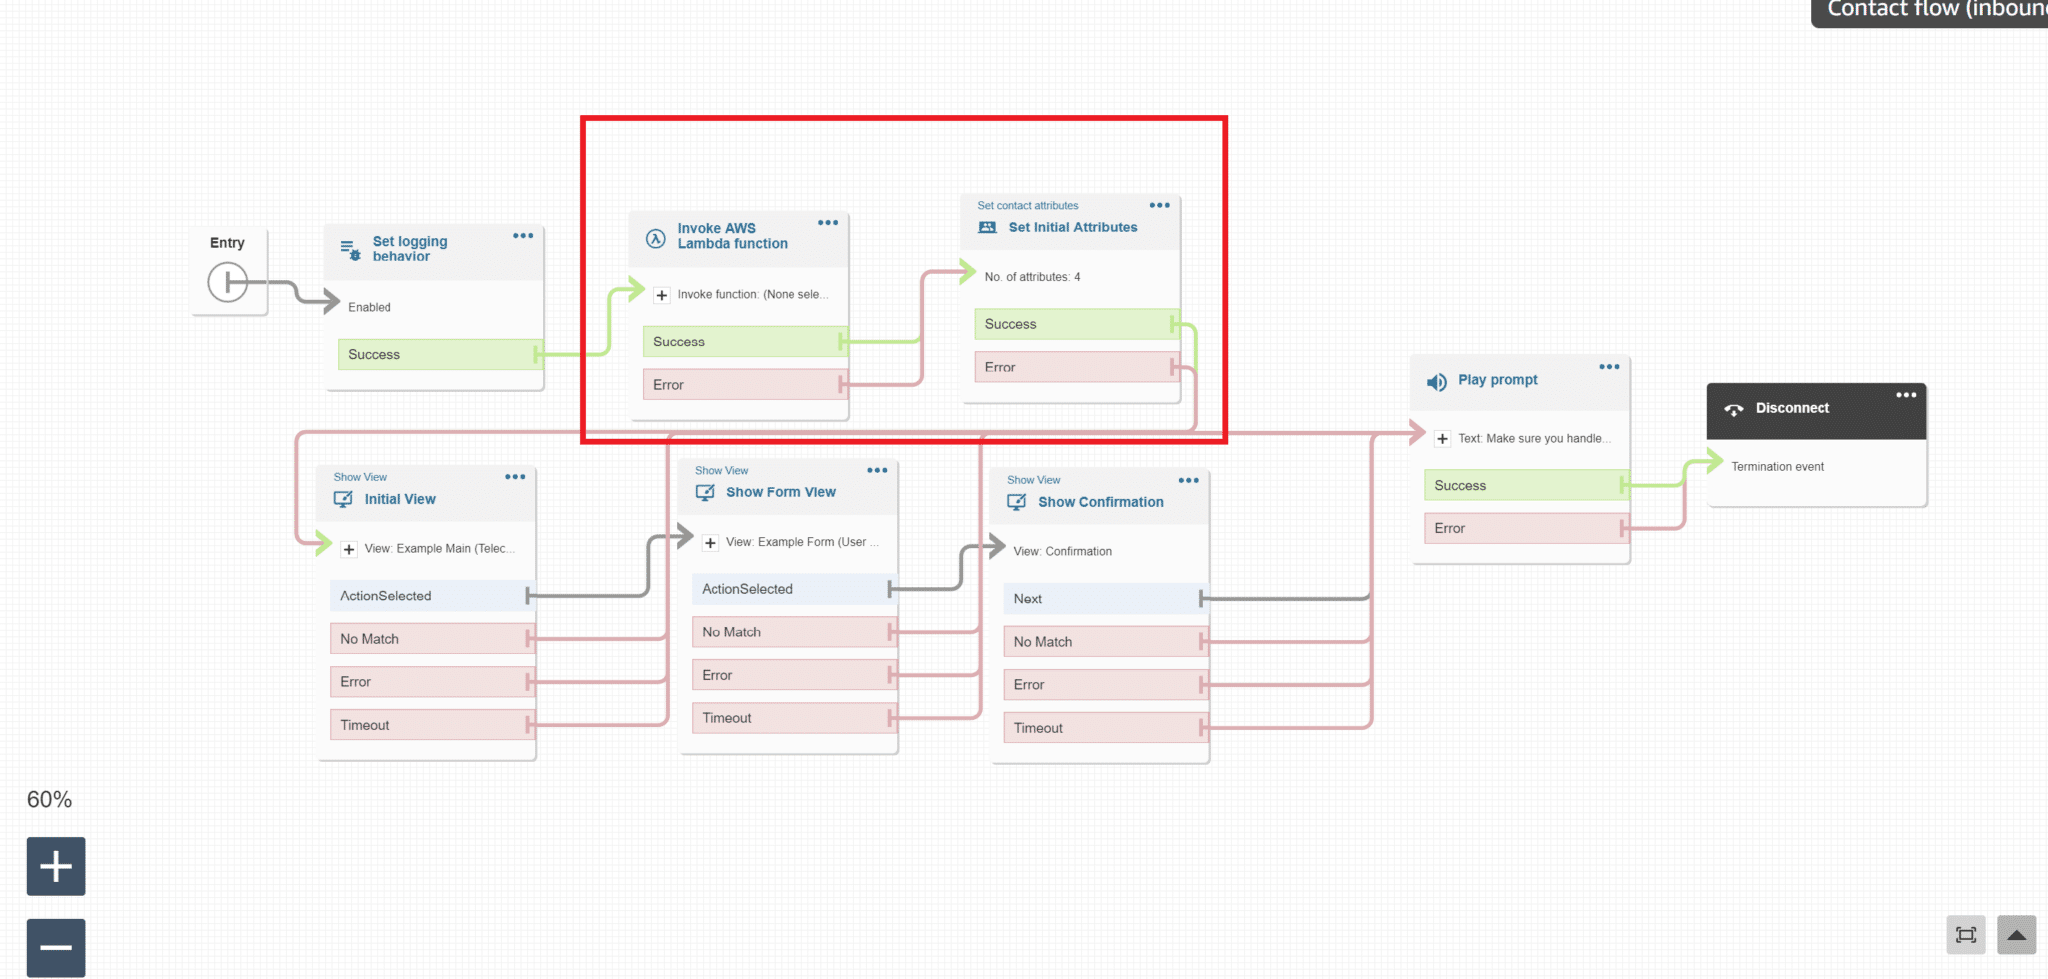
Task: Open the options menu on Show Confirmation block
Action: coord(1188,480)
